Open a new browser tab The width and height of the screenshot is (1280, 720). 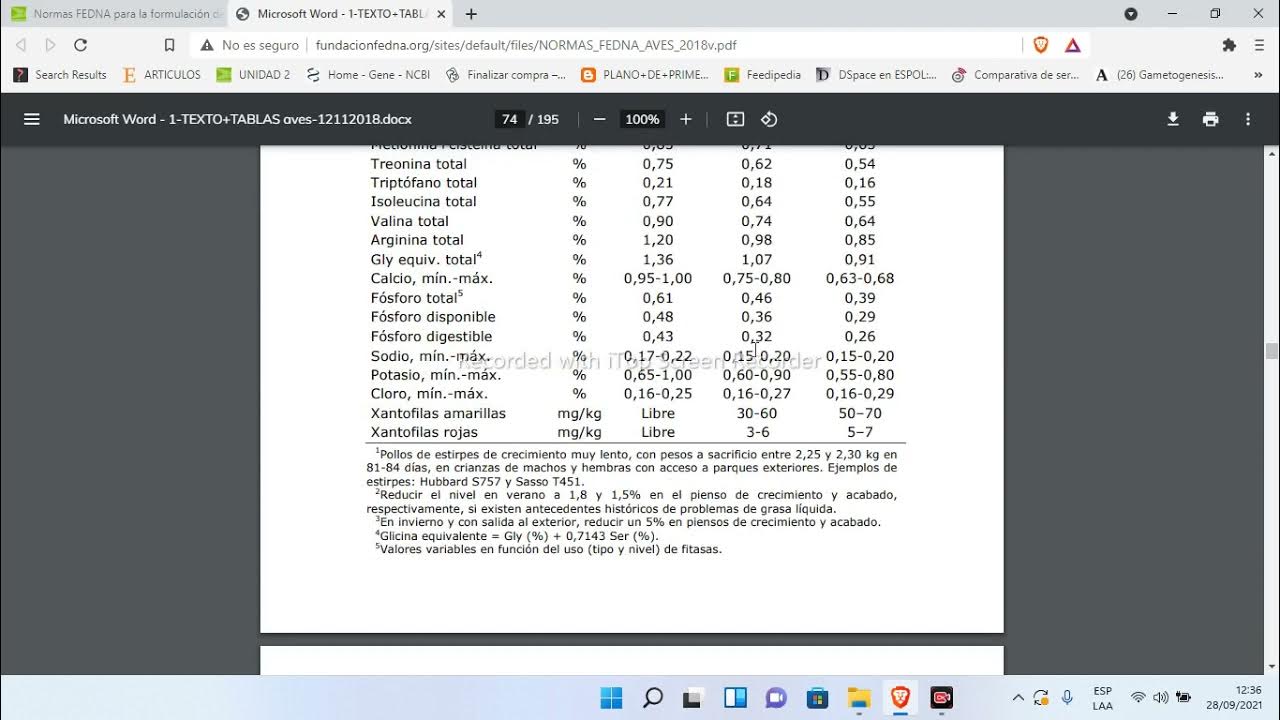pyautogui.click(x=471, y=14)
